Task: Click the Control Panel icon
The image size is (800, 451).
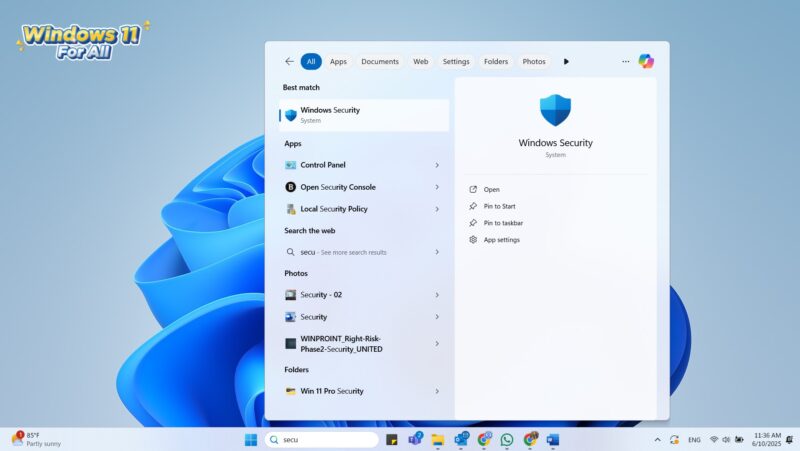Action: pos(290,165)
